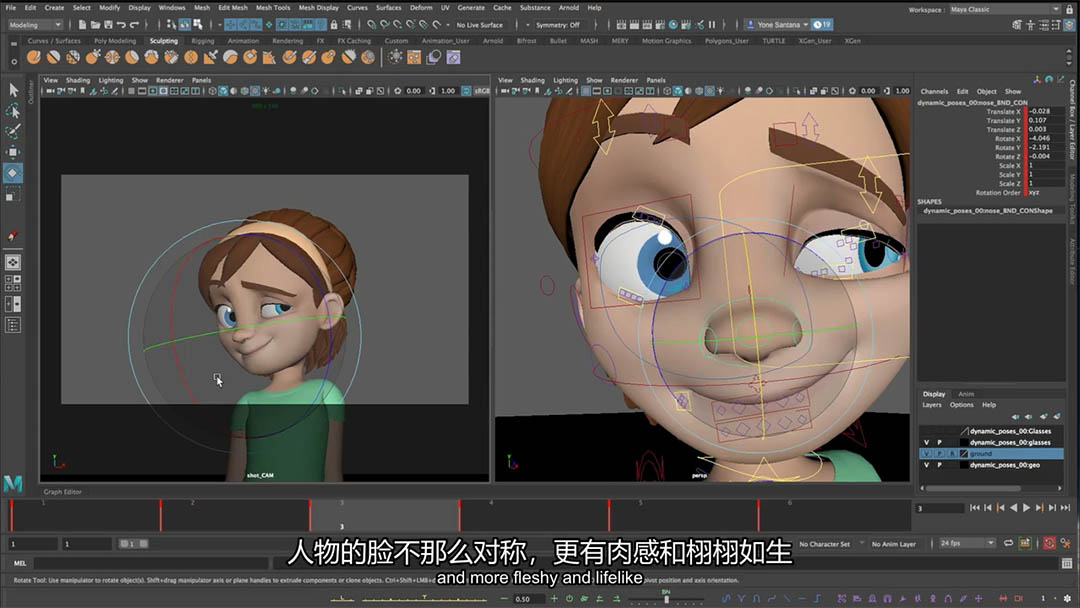Choose the Lasso select tool in toolbox

(12, 110)
